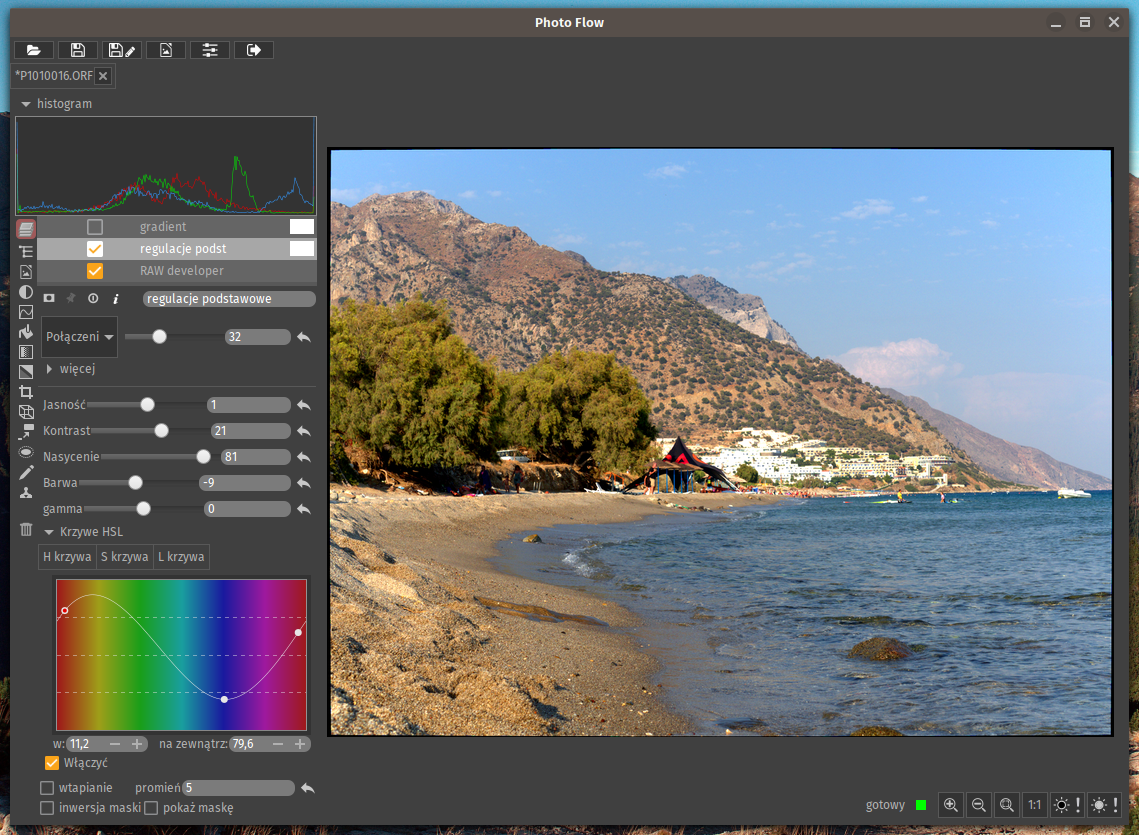This screenshot has width=1139, height=835.
Task: Decrease the 'w:' value with minus
Action: [x=115, y=744]
